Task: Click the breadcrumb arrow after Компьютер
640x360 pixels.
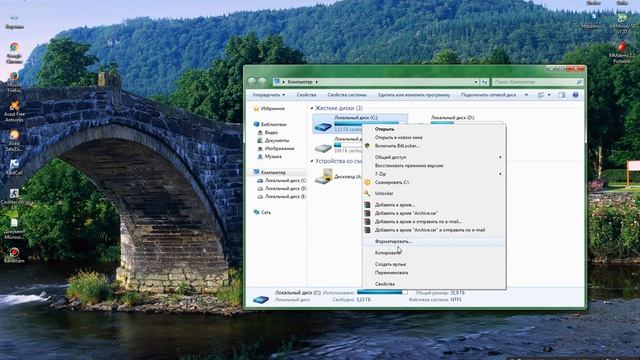Action: [x=317, y=82]
